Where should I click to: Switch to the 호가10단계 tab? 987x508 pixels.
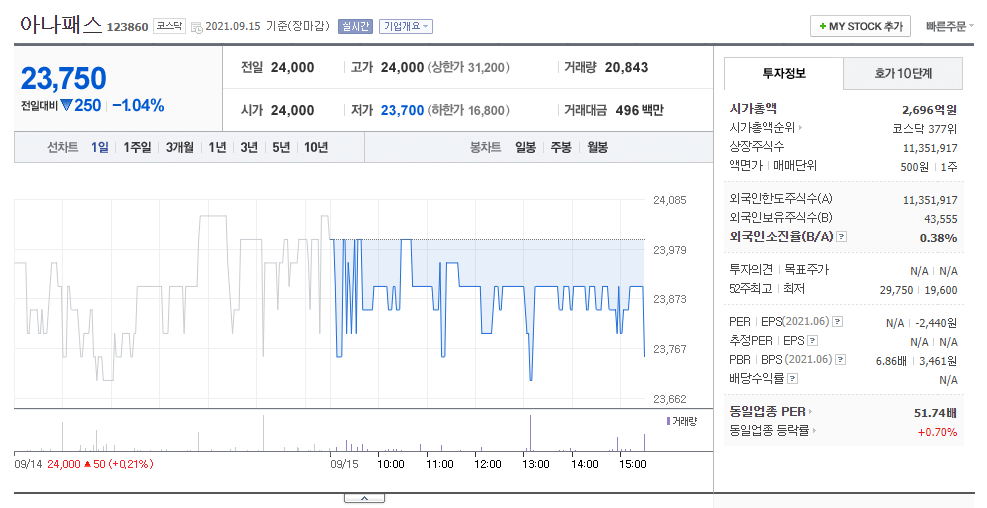[x=903, y=74]
